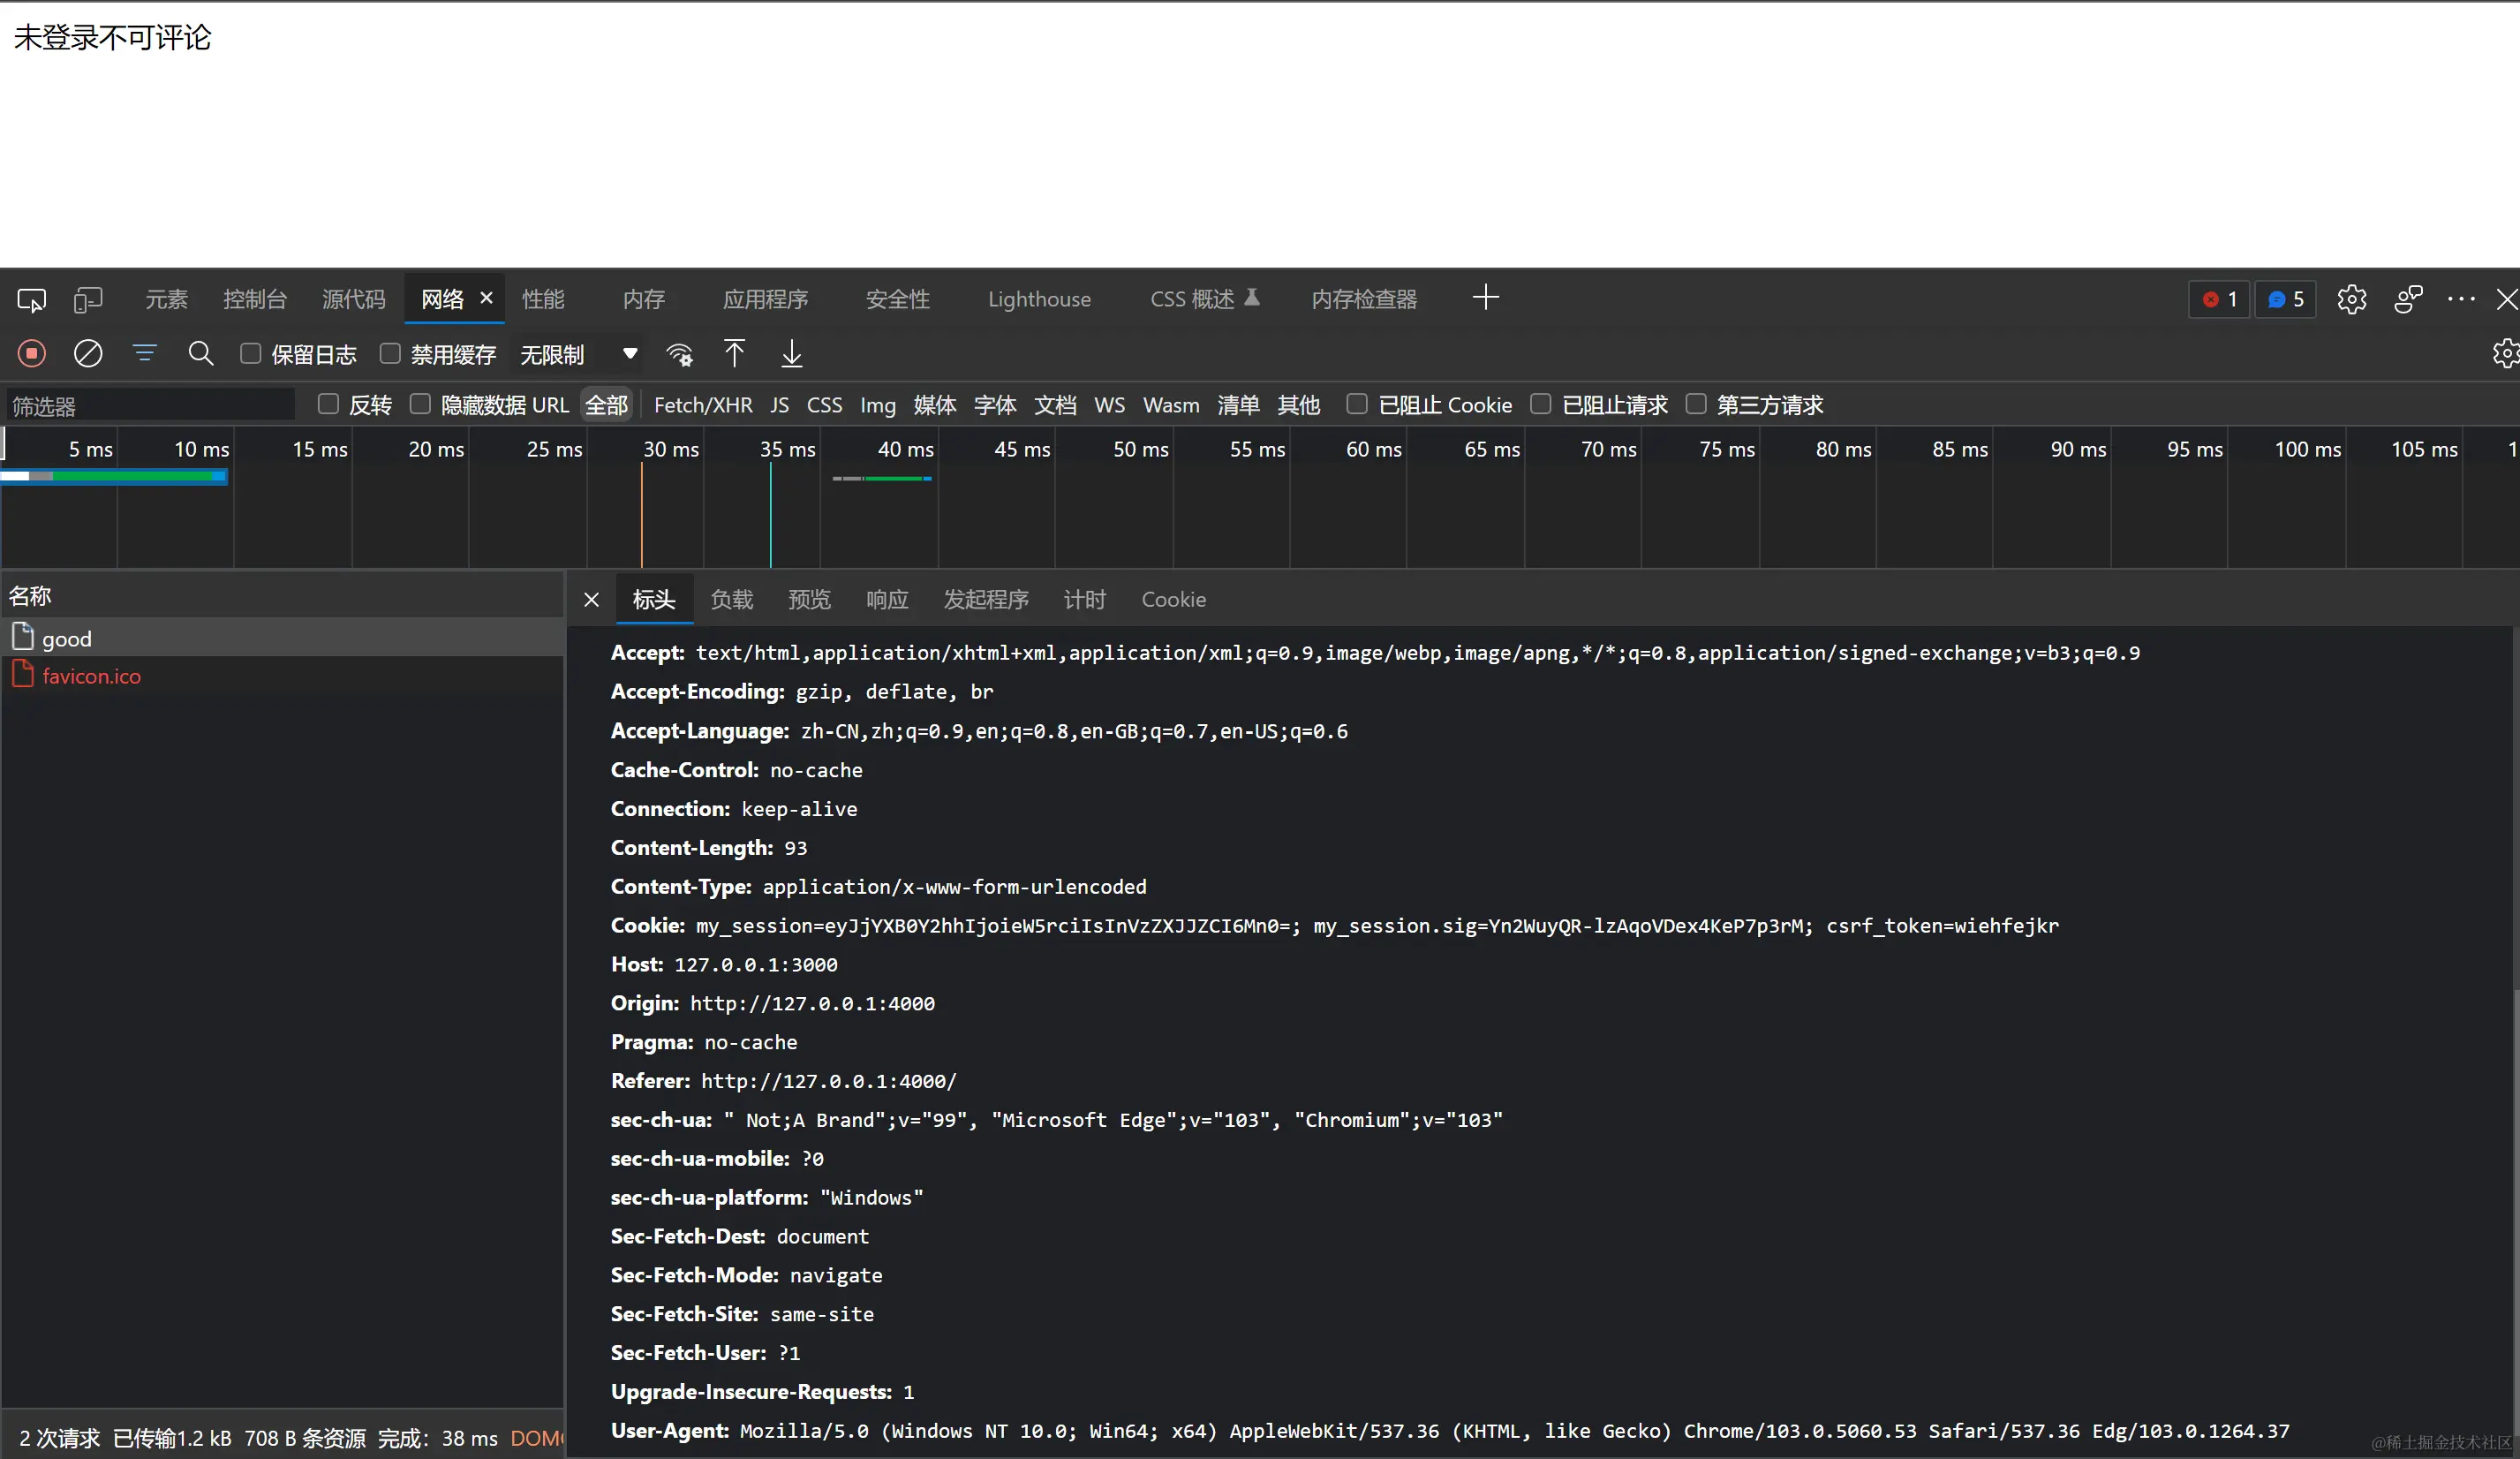Enable the 保留日志 checkbox
2520x1459 pixels.
pos(251,354)
